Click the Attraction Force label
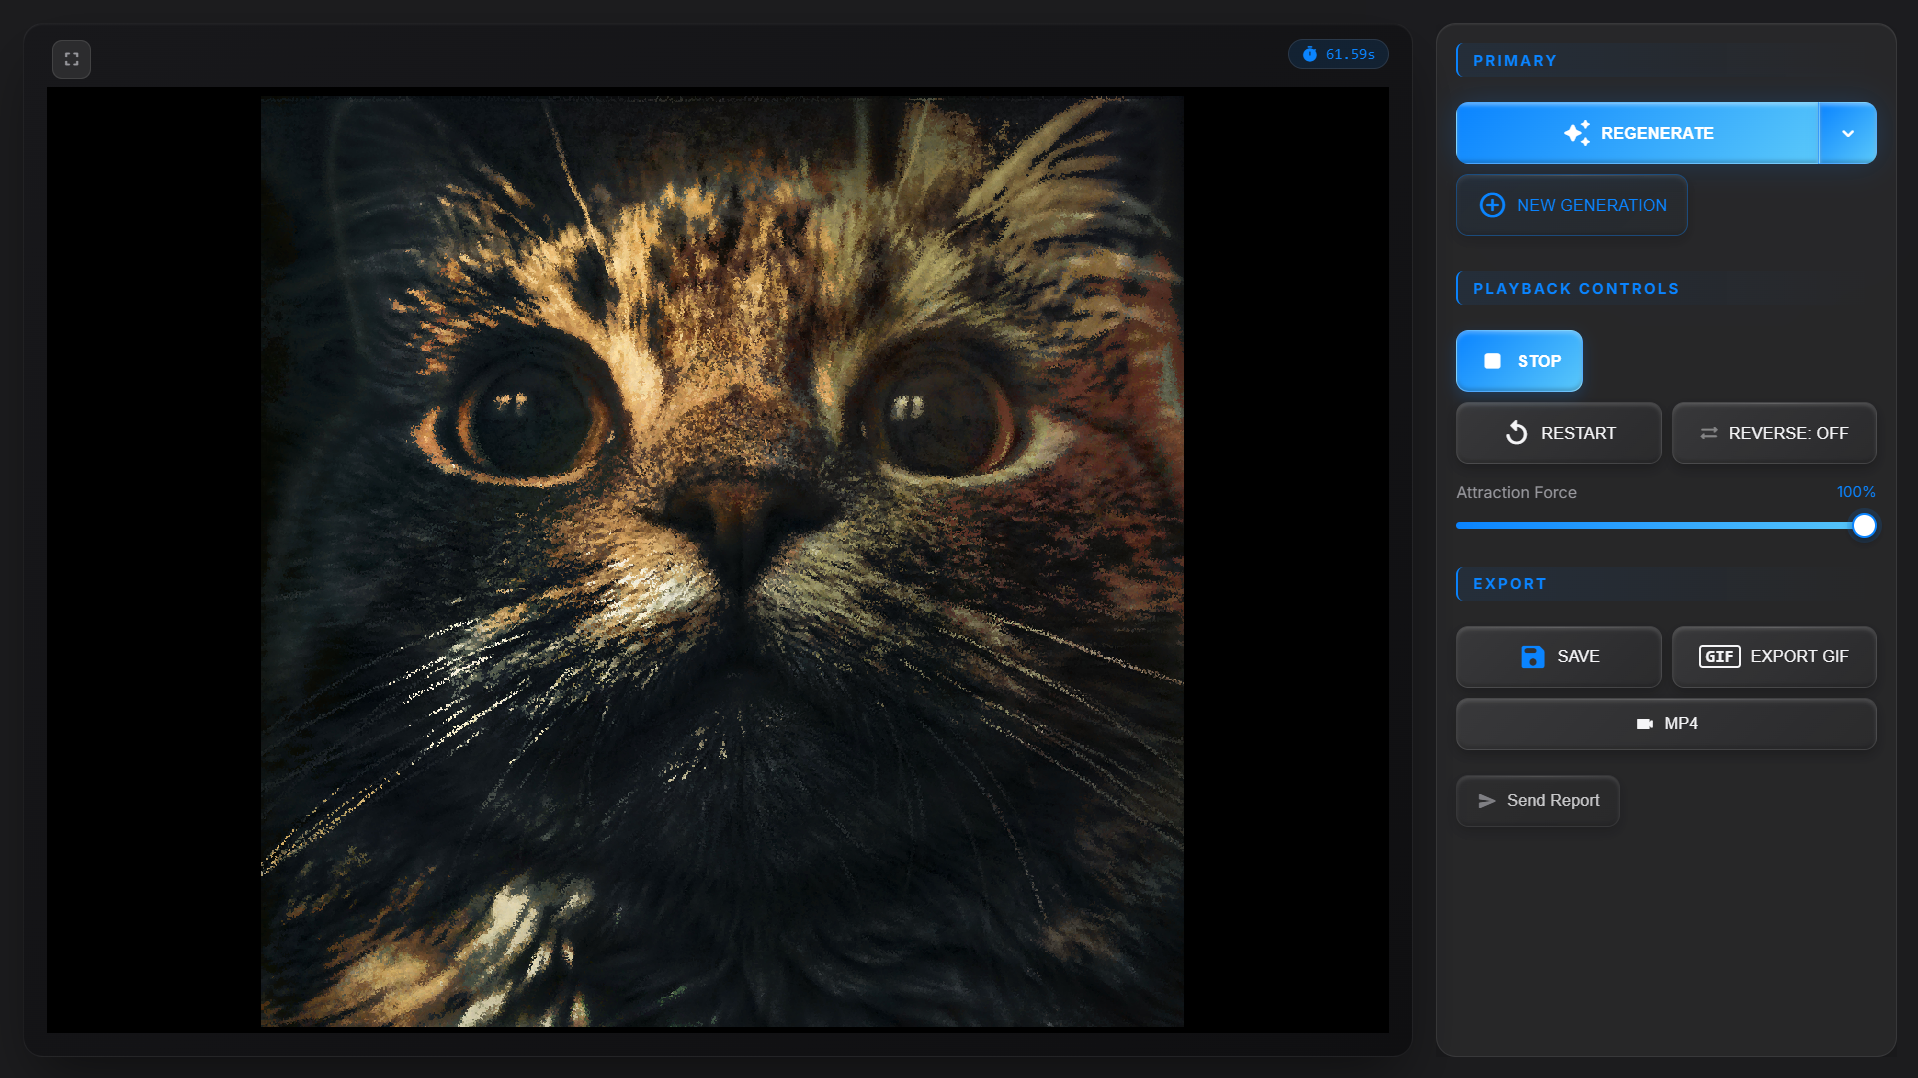The height and width of the screenshot is (1078, 1918). point(1516,493)
